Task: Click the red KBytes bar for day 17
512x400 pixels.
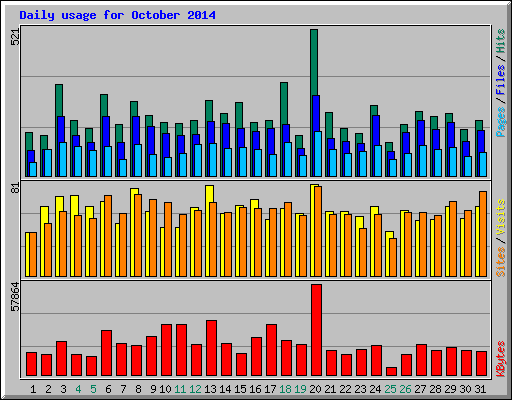Action: point(271,350)
